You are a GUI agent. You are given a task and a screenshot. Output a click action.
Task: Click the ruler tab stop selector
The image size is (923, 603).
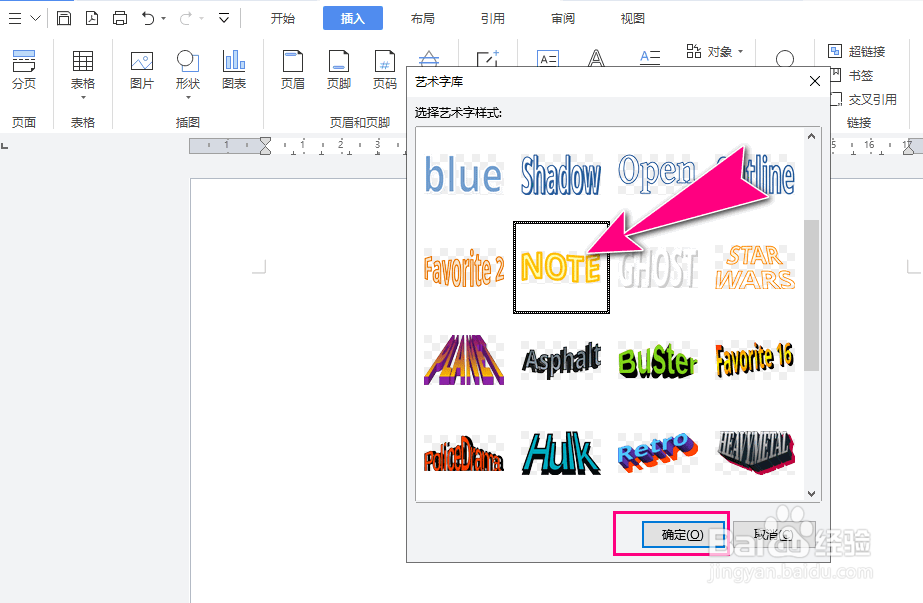pyautogui.click(x=5, y=145)
